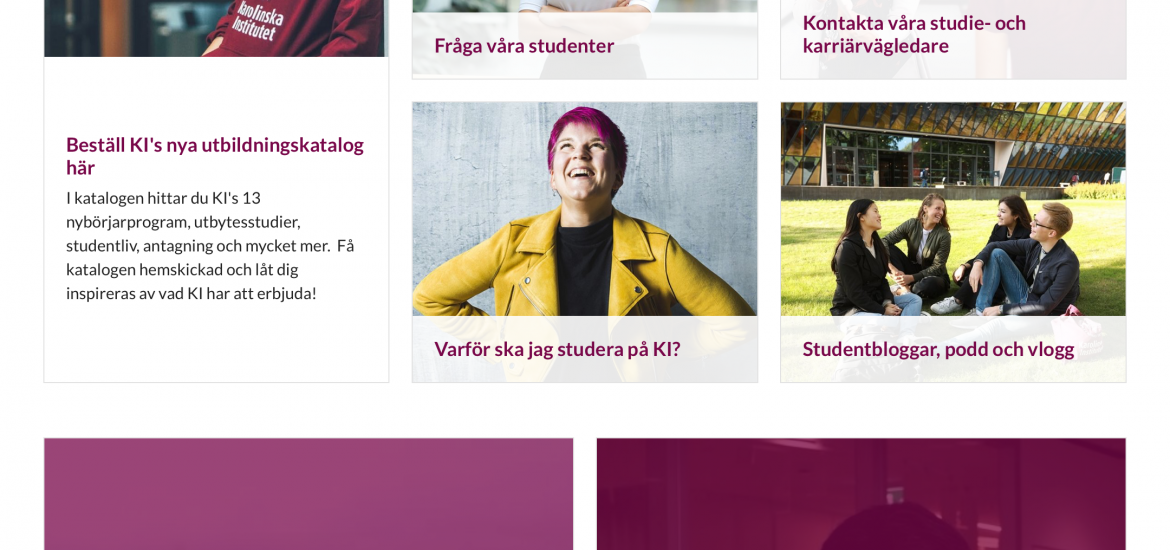The width and height of the screenshot is (1170, 550).
Task: Click the Karolinska Institutet logo on red sweatshirt
Action: (257, 21)
